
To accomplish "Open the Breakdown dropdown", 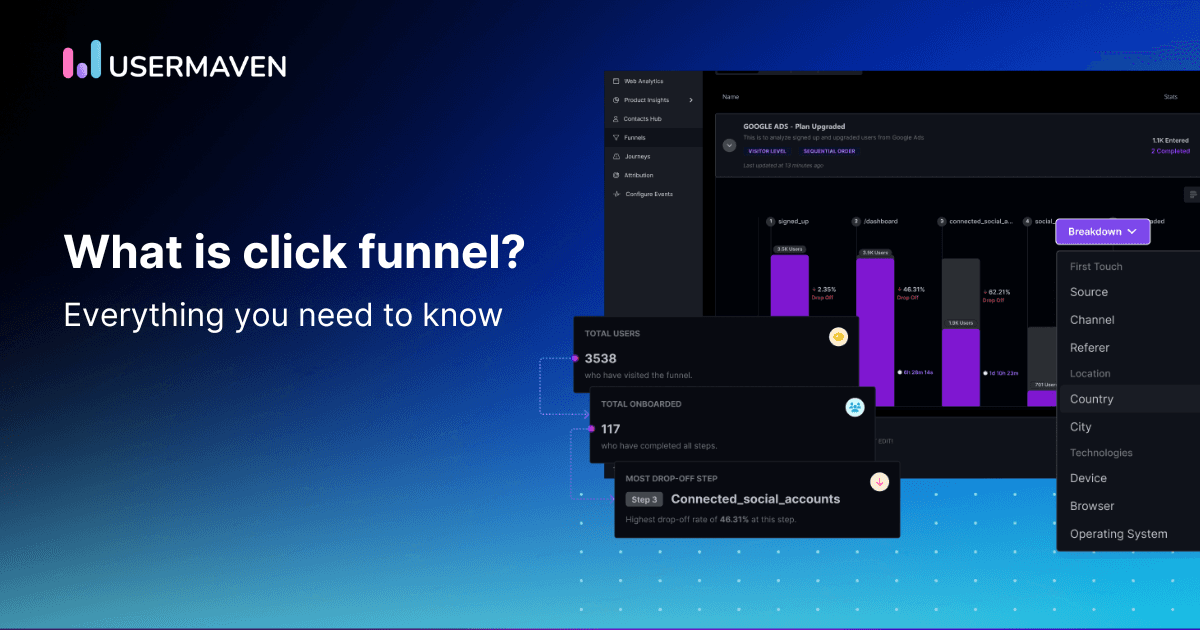I will click(1102, 232).
